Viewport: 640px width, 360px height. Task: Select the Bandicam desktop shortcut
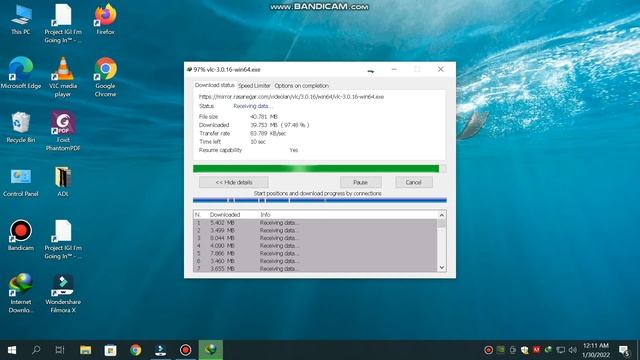tap(21, 236)
